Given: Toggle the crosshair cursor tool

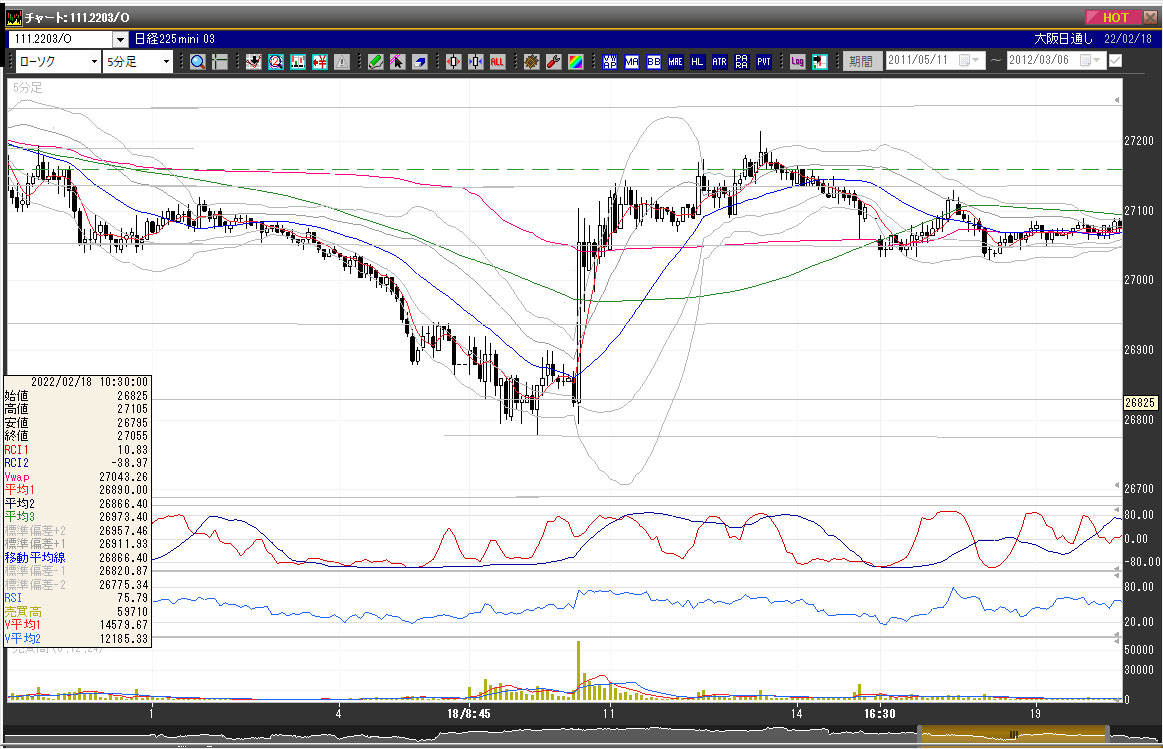Looking at the screenshot, I should point(220,62).
